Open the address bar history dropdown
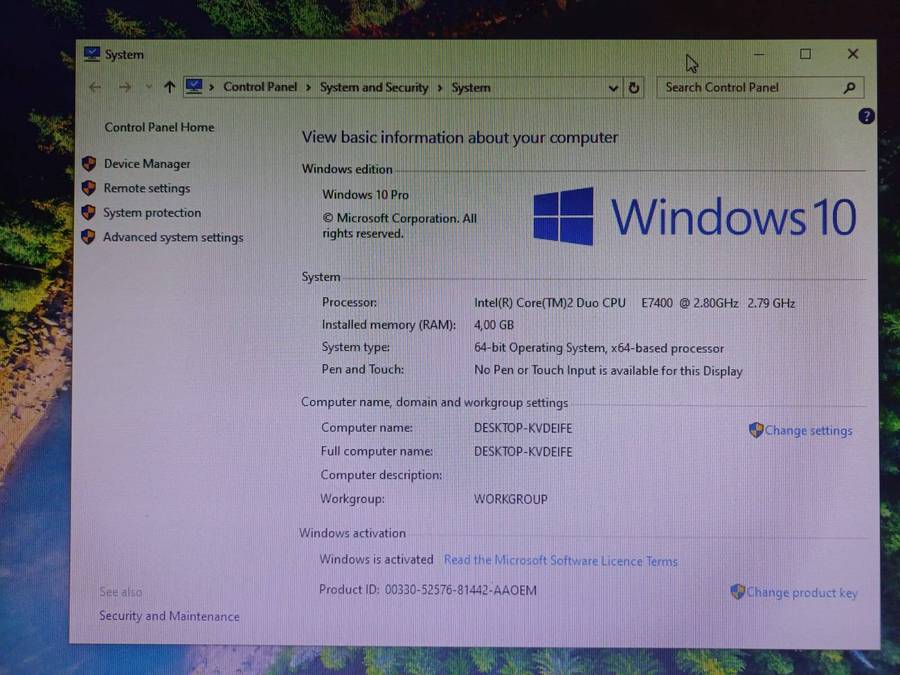Viewport: 900px width, 675px height. coord(613,88)
